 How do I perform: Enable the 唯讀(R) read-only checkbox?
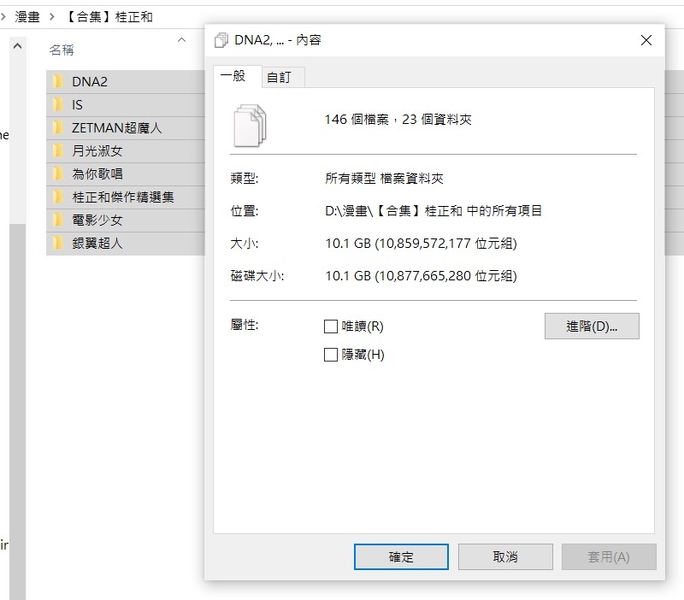click(331, 326)
